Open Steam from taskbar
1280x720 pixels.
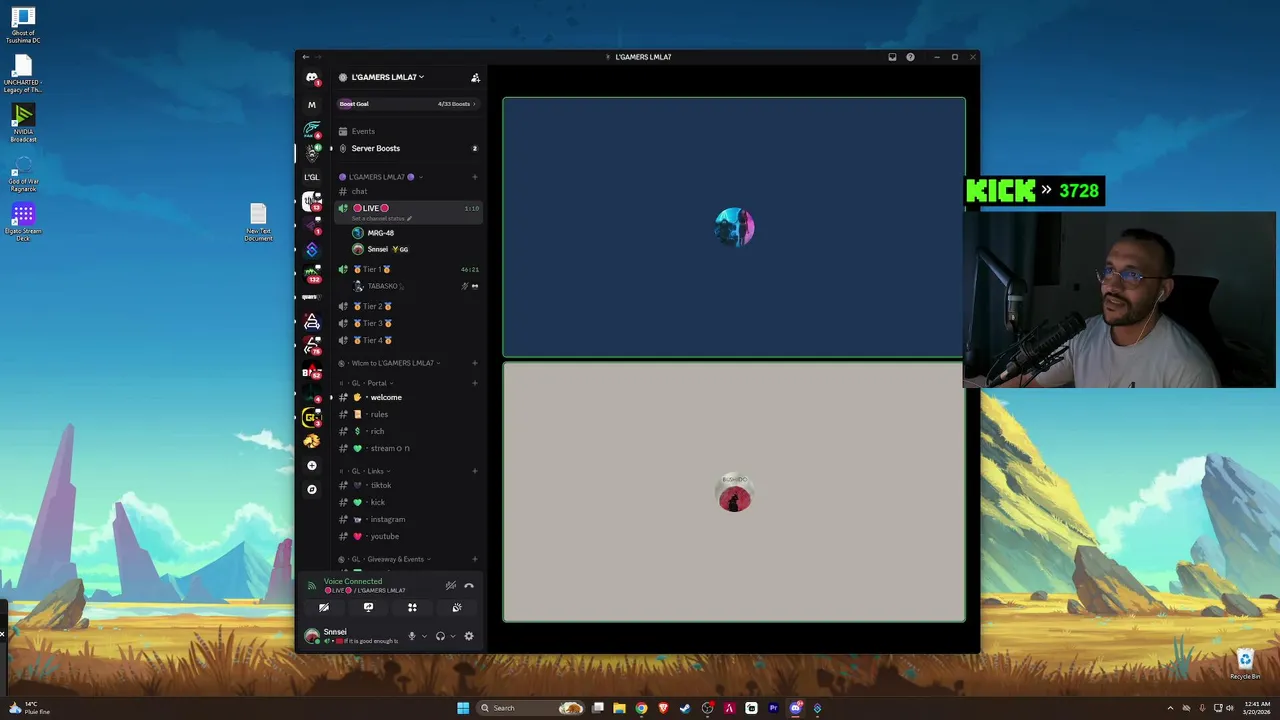click(x=685, y=708)
